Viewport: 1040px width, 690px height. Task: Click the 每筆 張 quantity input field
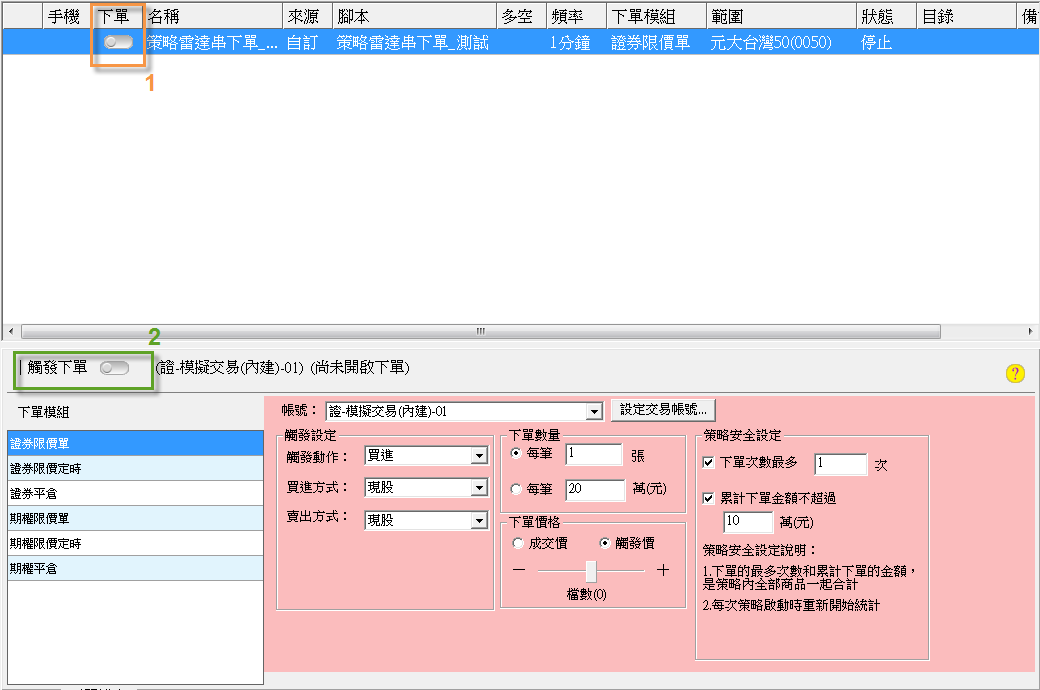point(593,455)
